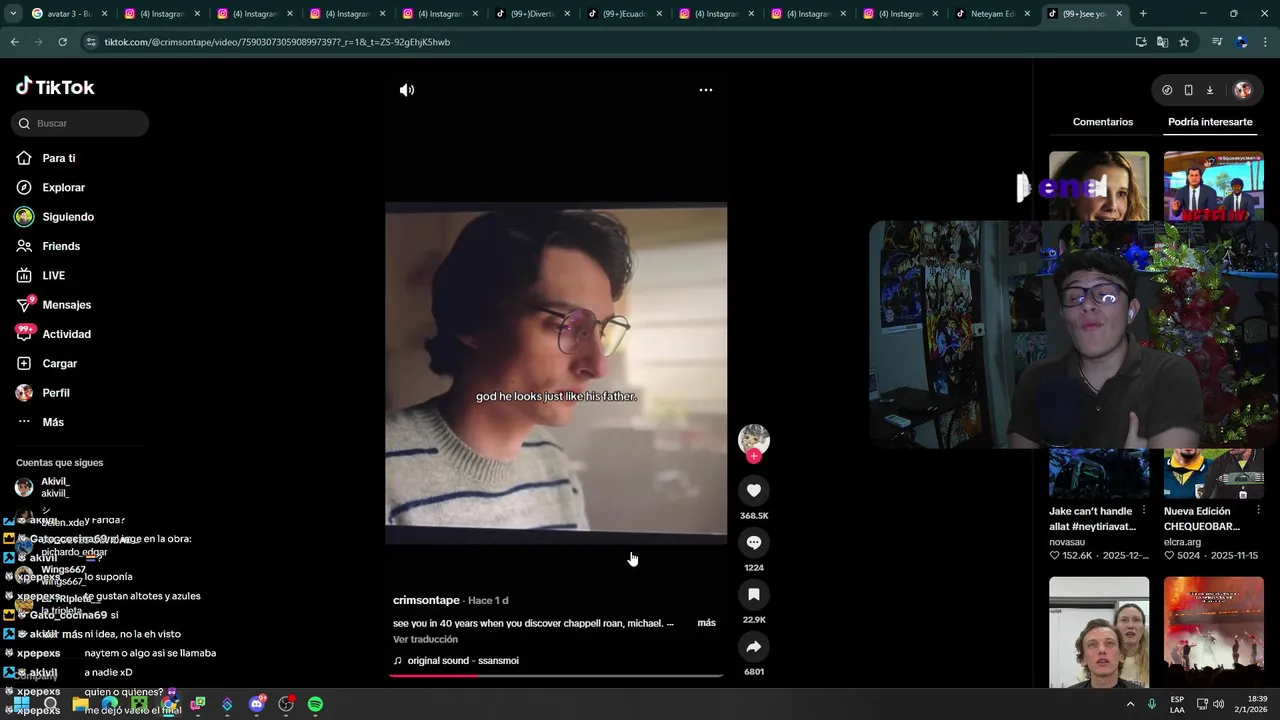Switch to the 'Comentarios' tab
The height and width of the screenshot is (720, 1280).
click(x=1103, y=122)
